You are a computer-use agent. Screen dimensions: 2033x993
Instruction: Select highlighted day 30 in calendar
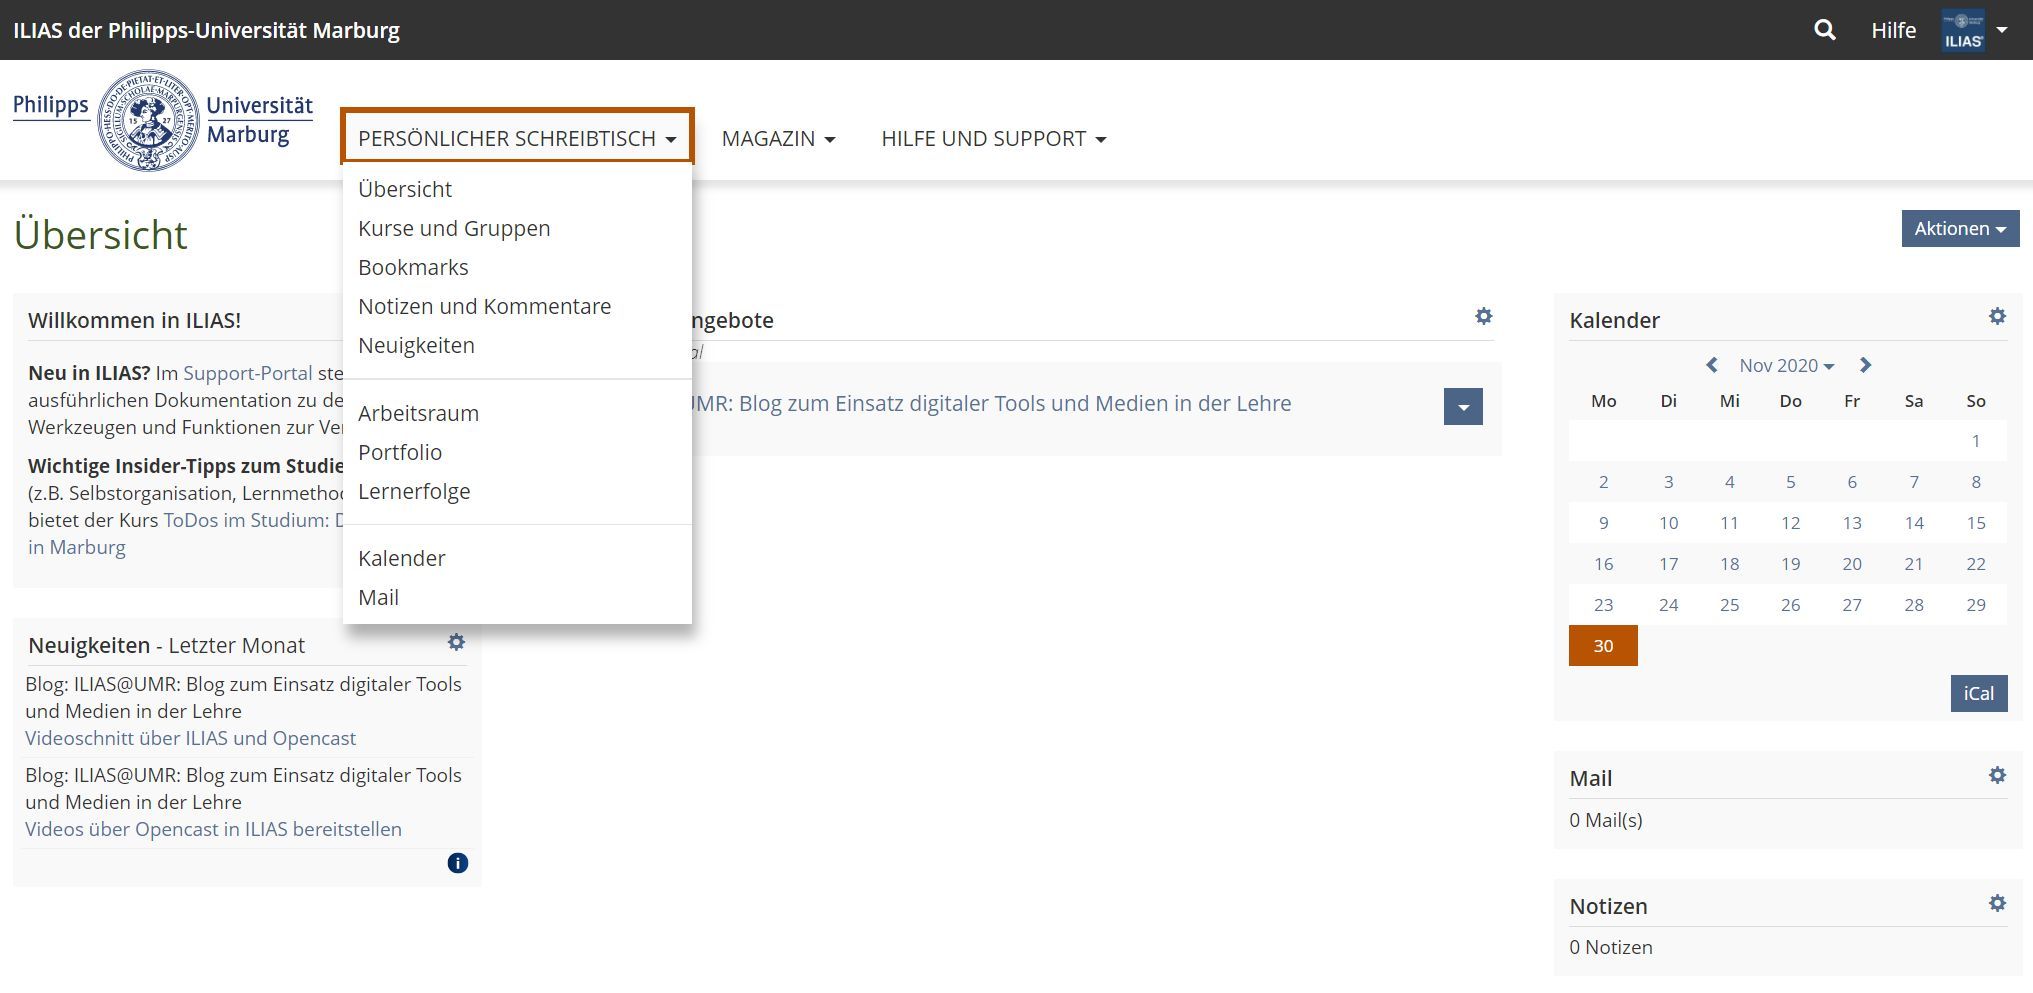click(1603, 646)
